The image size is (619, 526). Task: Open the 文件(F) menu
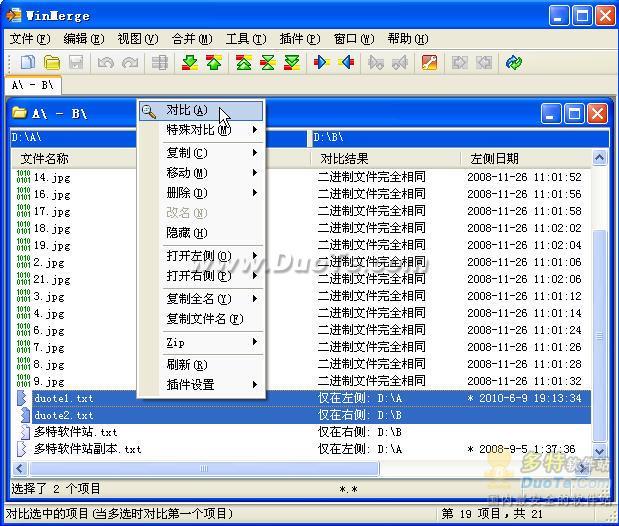(30, 39)
